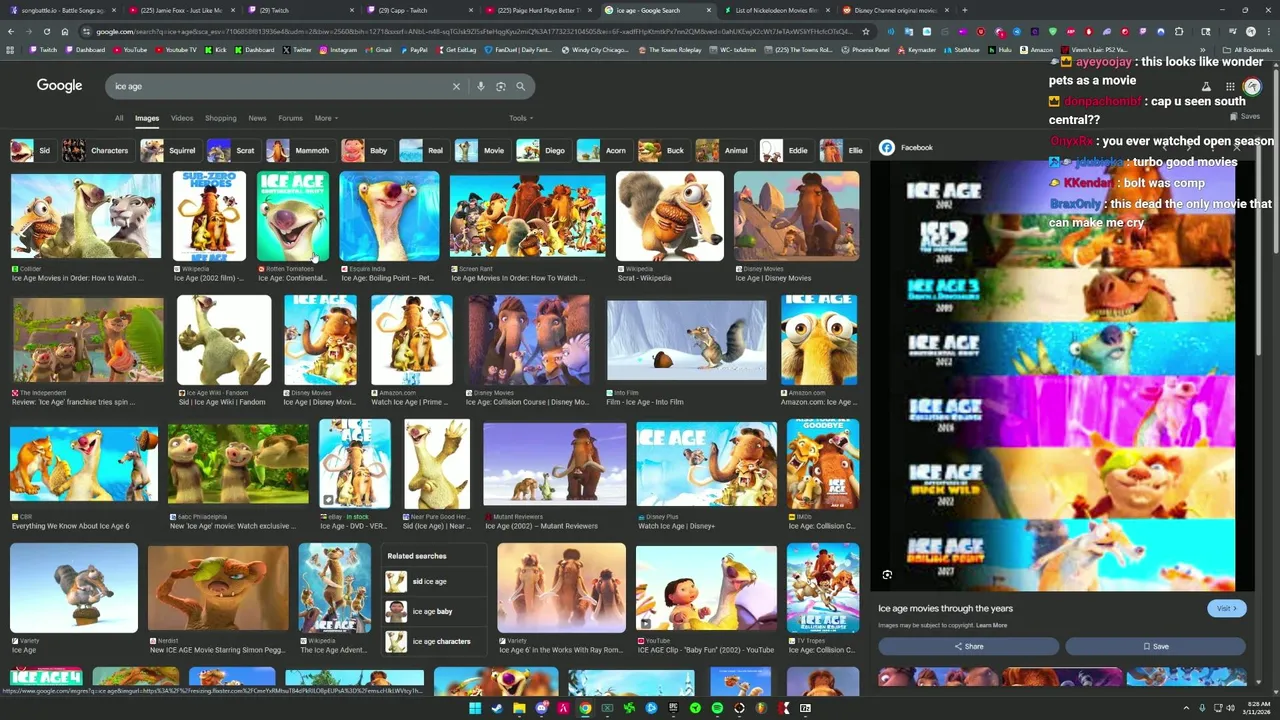This screenshot has height=720, width=1280.
Task: Open Google Lens image search icon
Action: coord(501,87)
